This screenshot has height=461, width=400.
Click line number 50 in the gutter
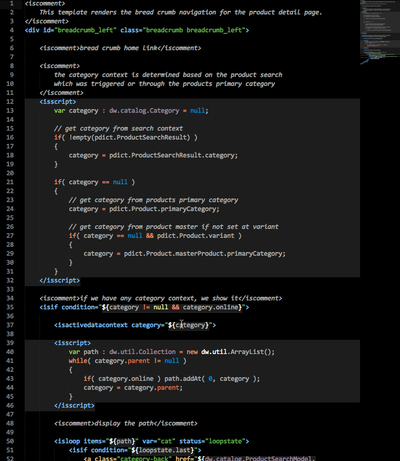10,441
